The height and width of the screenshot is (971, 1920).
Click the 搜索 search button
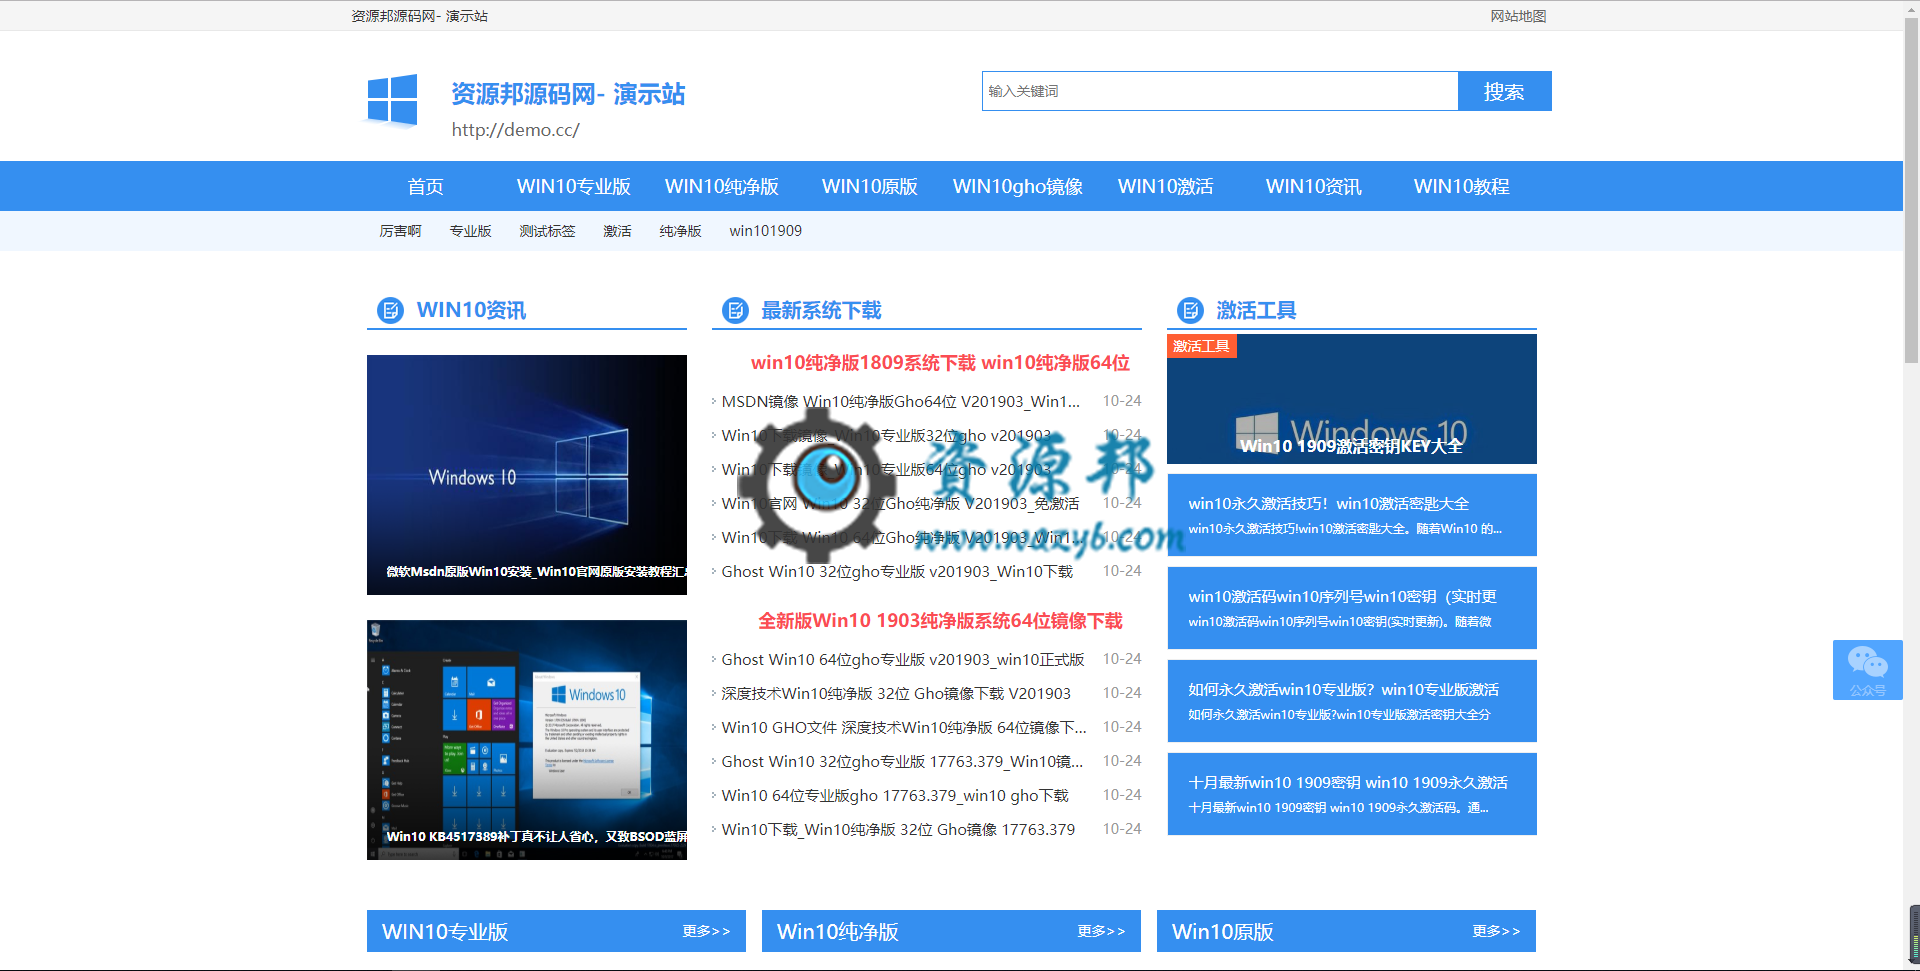click(1504, 91)
